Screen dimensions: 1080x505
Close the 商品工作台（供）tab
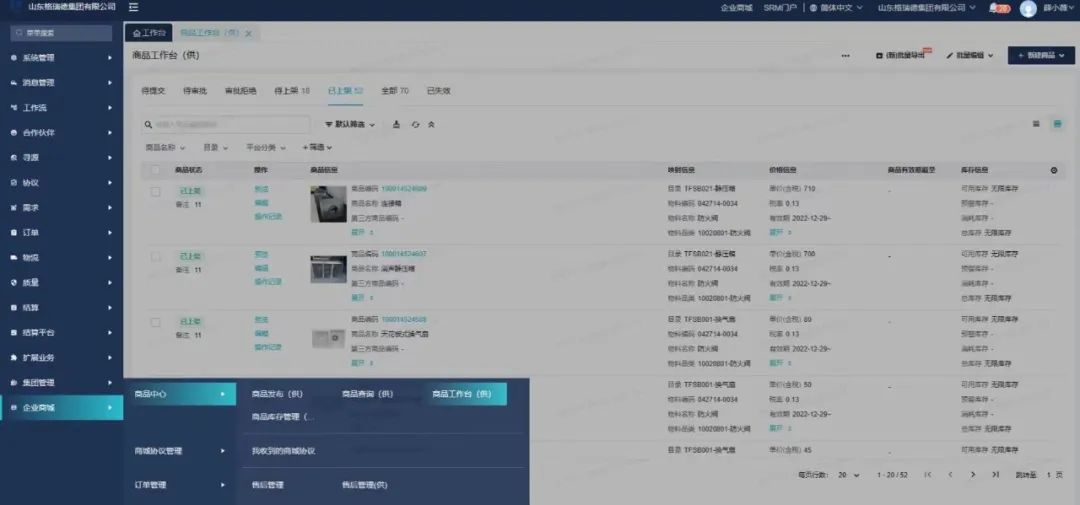[x=249, y=33]
